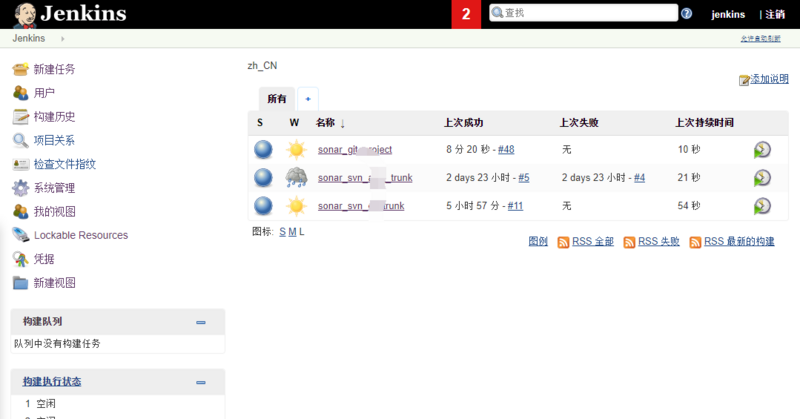The height and width of the screenshot is (419, 800).
Task: Select medium icon size M
Action: (292, 232)
